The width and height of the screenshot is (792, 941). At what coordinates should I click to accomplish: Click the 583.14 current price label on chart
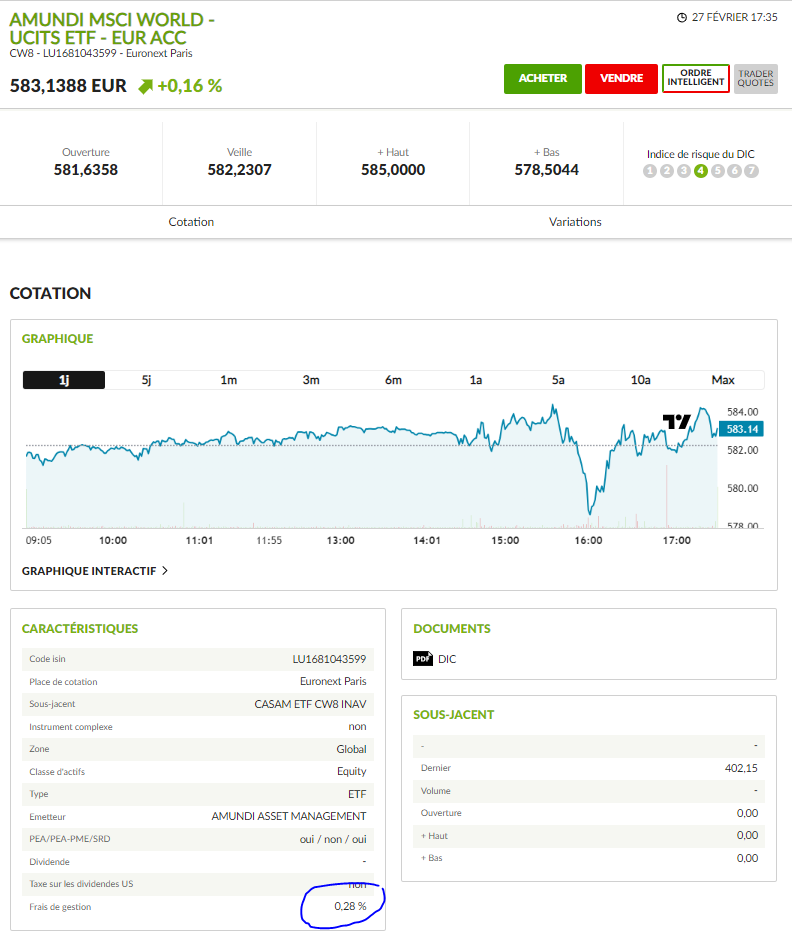741,429
